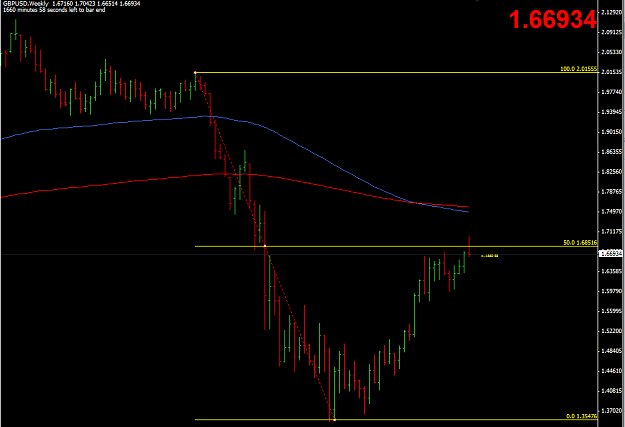Click the Fibonacci bottom anchor point at 1.35476
This screenshot has width=625, height=427.
click(x=334, y=419)
